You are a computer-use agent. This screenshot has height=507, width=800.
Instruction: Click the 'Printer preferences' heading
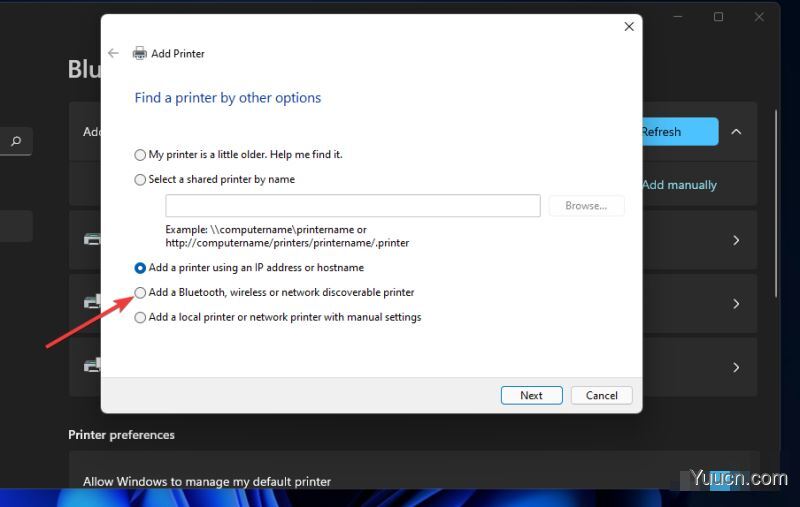[x=121, y=435]
